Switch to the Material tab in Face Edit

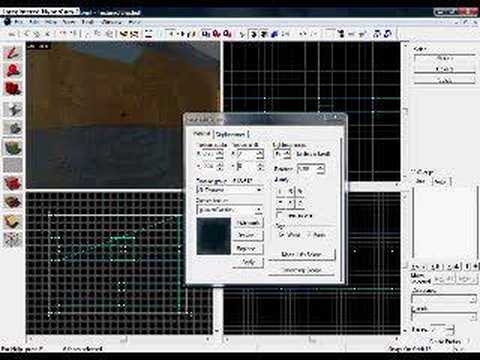(202, 134)
